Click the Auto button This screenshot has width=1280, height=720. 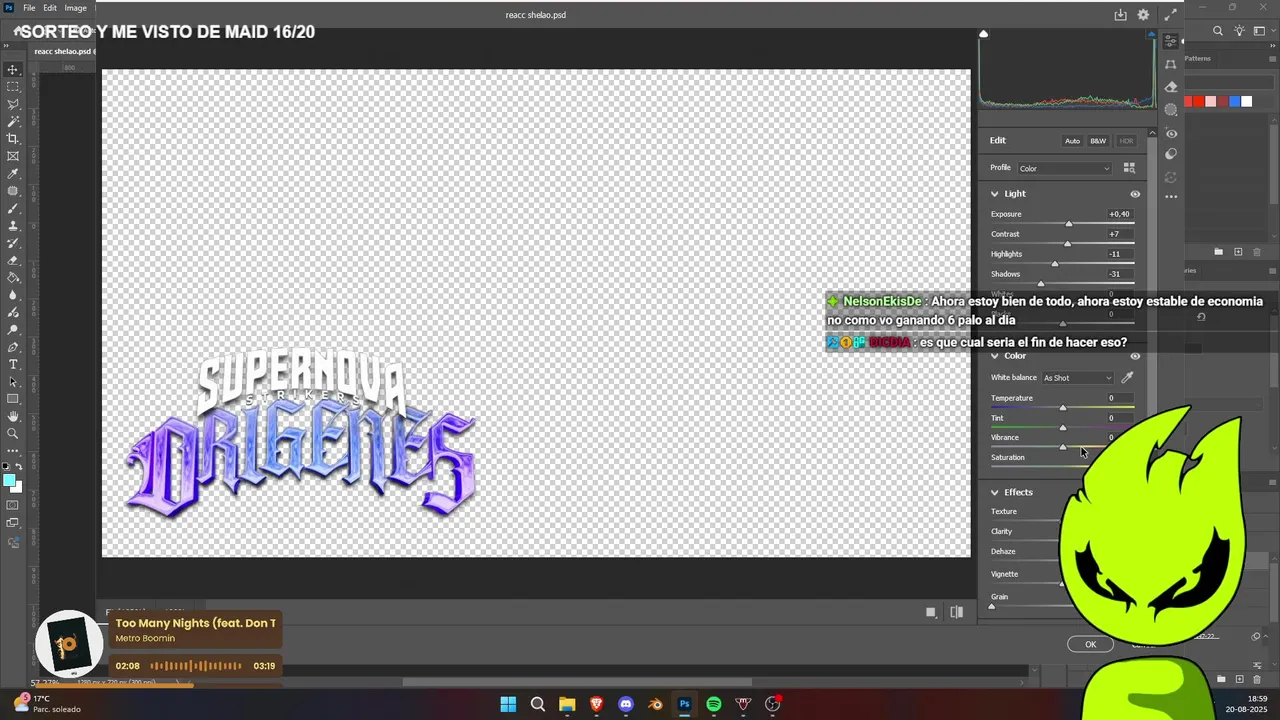point(1072,141)
